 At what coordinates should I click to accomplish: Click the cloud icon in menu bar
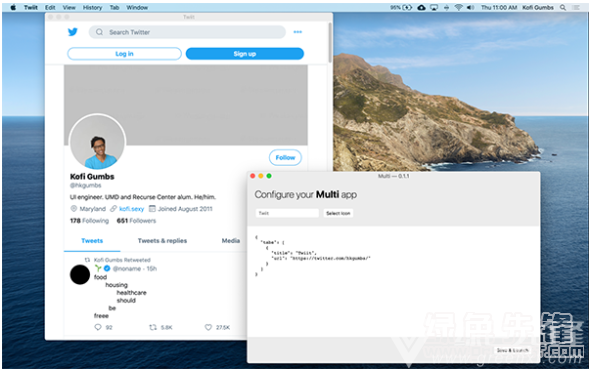[x=421, y=7]
